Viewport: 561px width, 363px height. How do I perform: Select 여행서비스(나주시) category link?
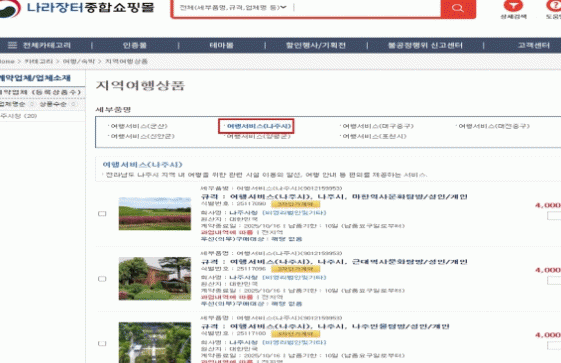click(259, 126)
